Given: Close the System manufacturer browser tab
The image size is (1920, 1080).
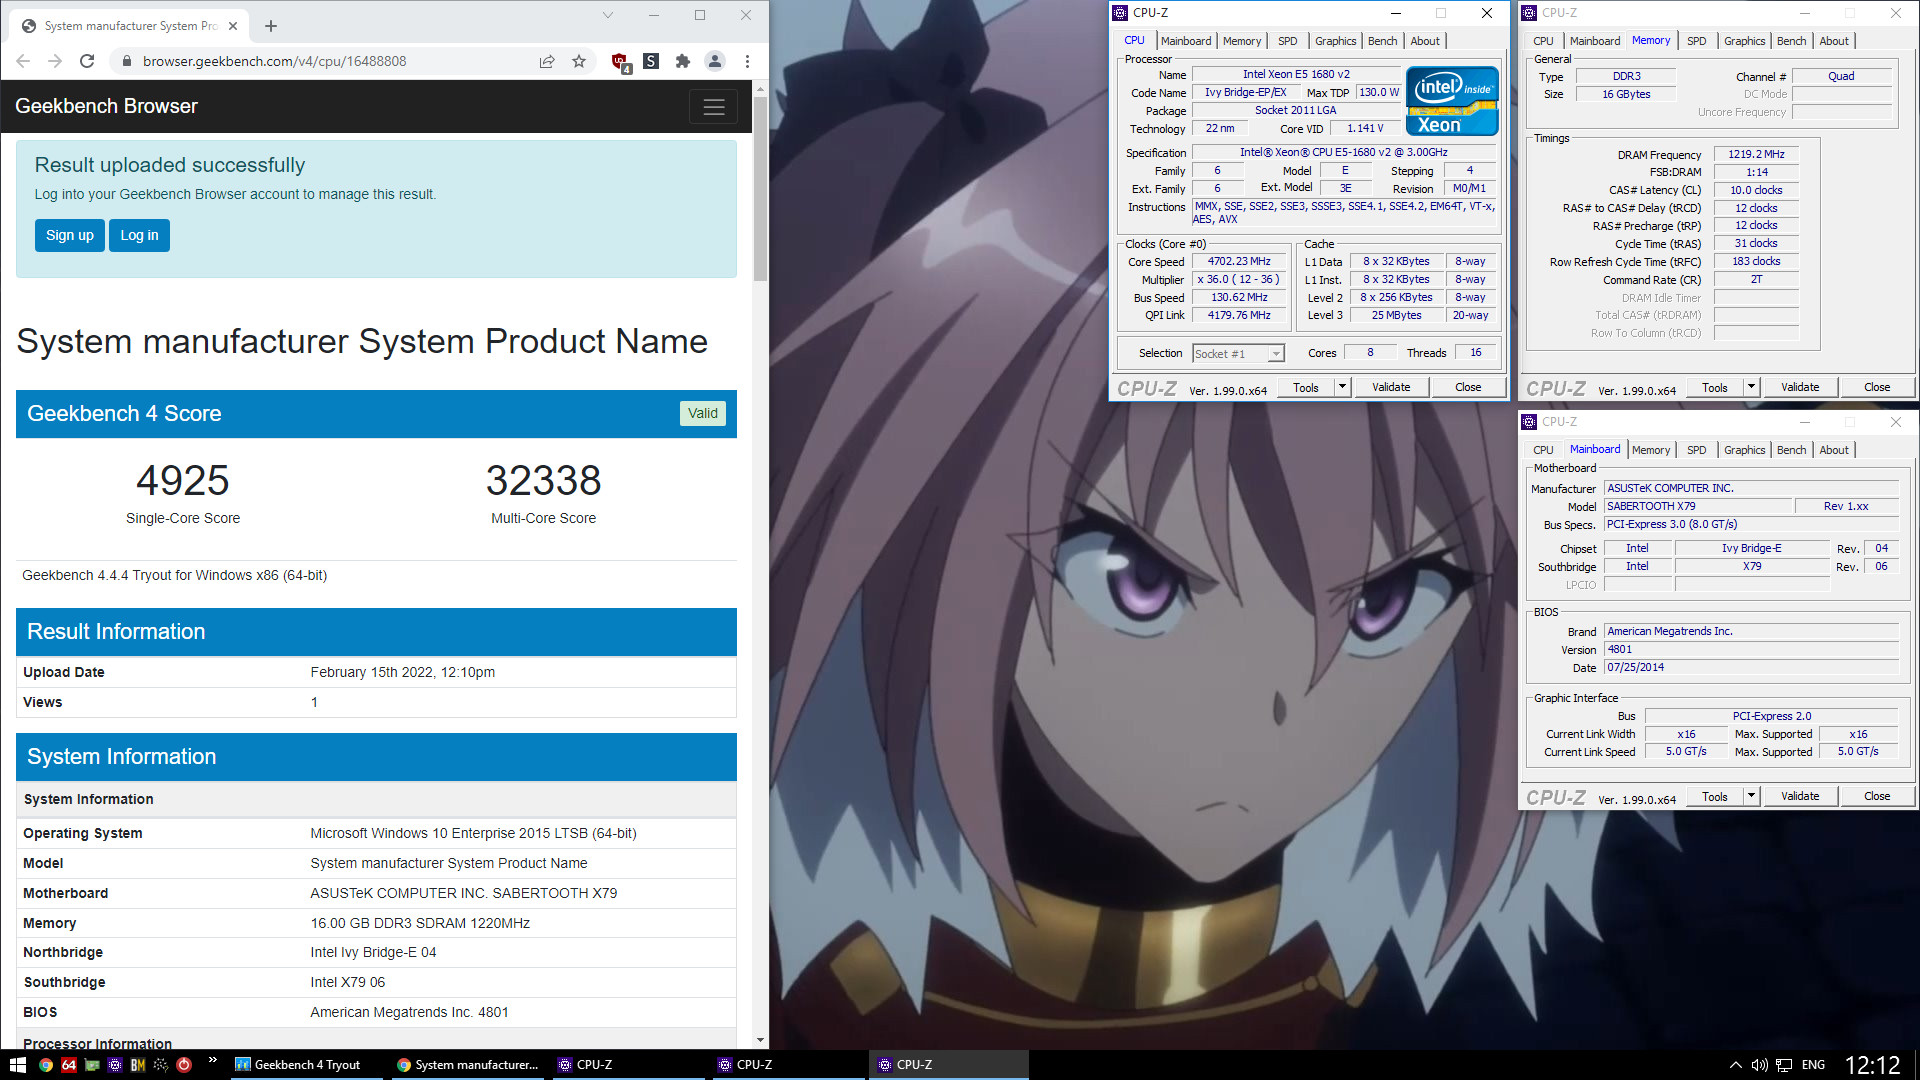Looking at the screenshot, I should click(233, 26).
